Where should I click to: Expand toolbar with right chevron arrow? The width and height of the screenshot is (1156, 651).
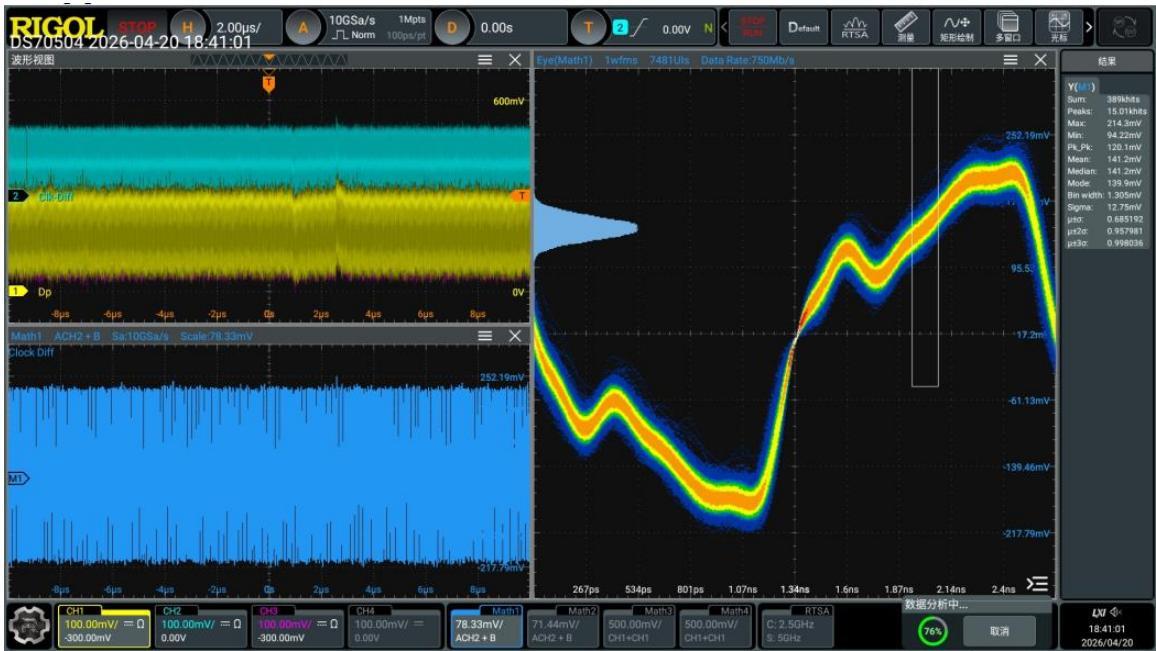[1089, 27]
